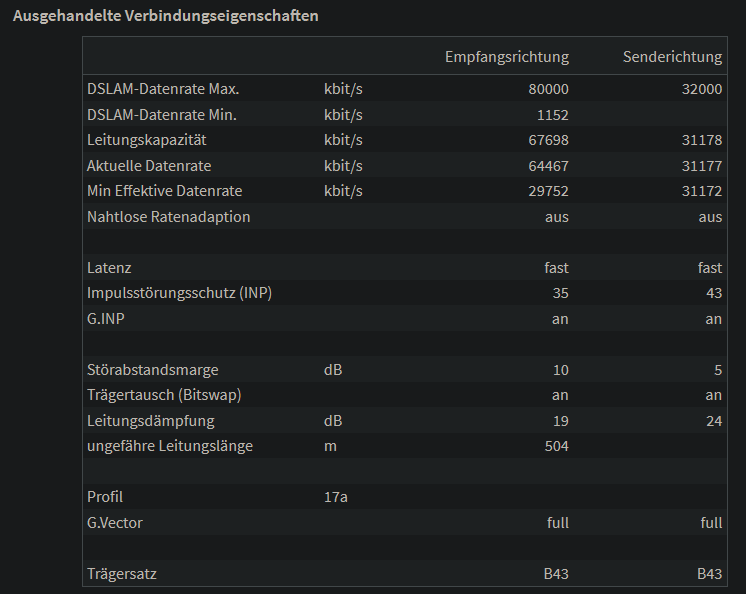Click the approximate line length value 504

[x=555, y=446]
